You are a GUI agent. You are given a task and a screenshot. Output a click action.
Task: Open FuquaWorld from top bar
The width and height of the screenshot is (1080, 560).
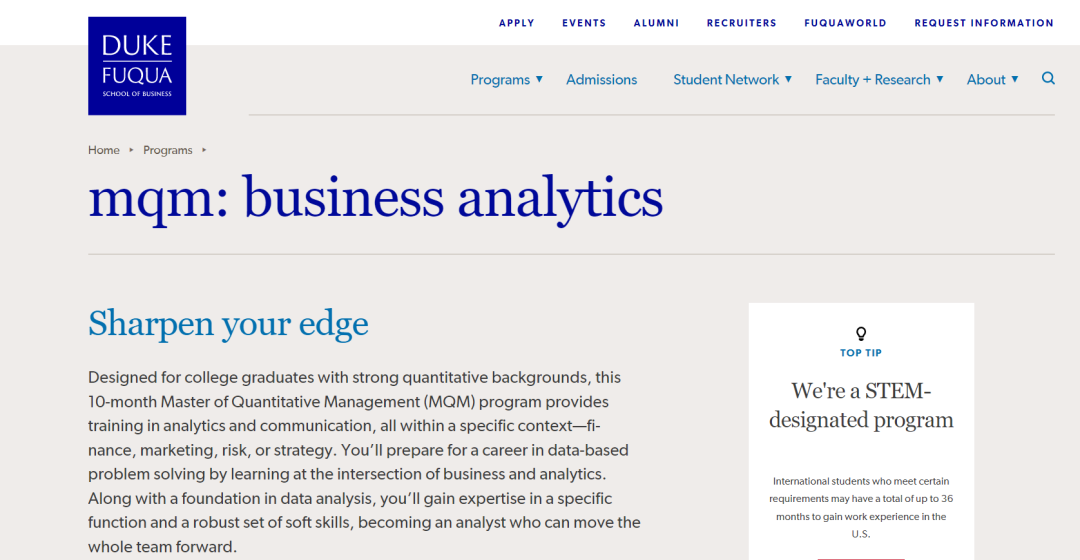(x=845, y=23)
